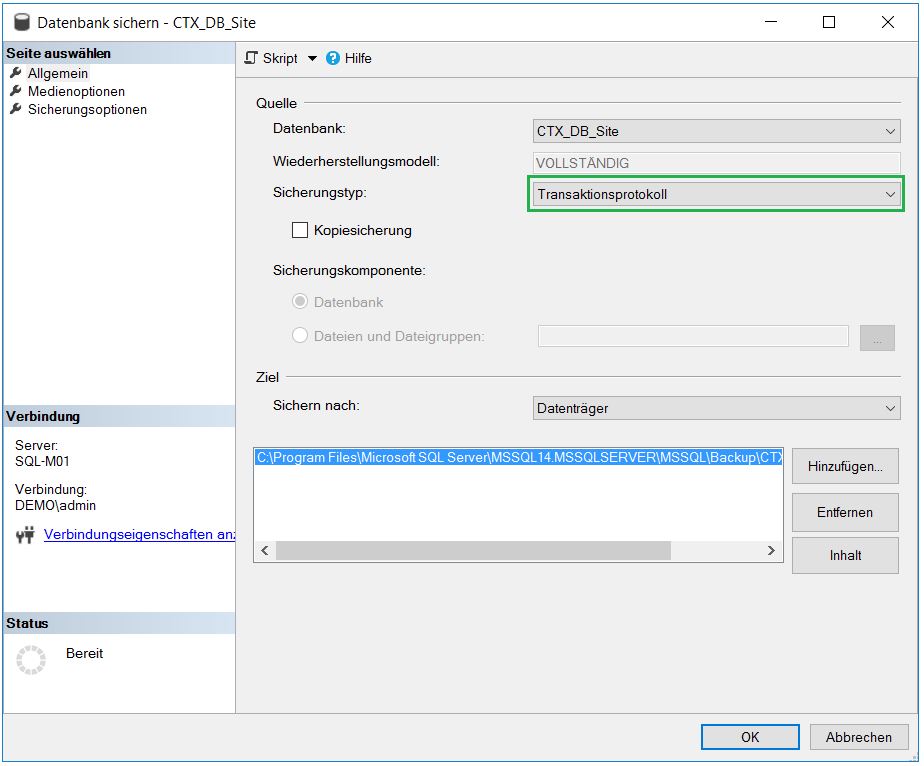Viewport: 924px width, 766px height.
Task: Confirm the backup with OK
Action: coord(749,737)
